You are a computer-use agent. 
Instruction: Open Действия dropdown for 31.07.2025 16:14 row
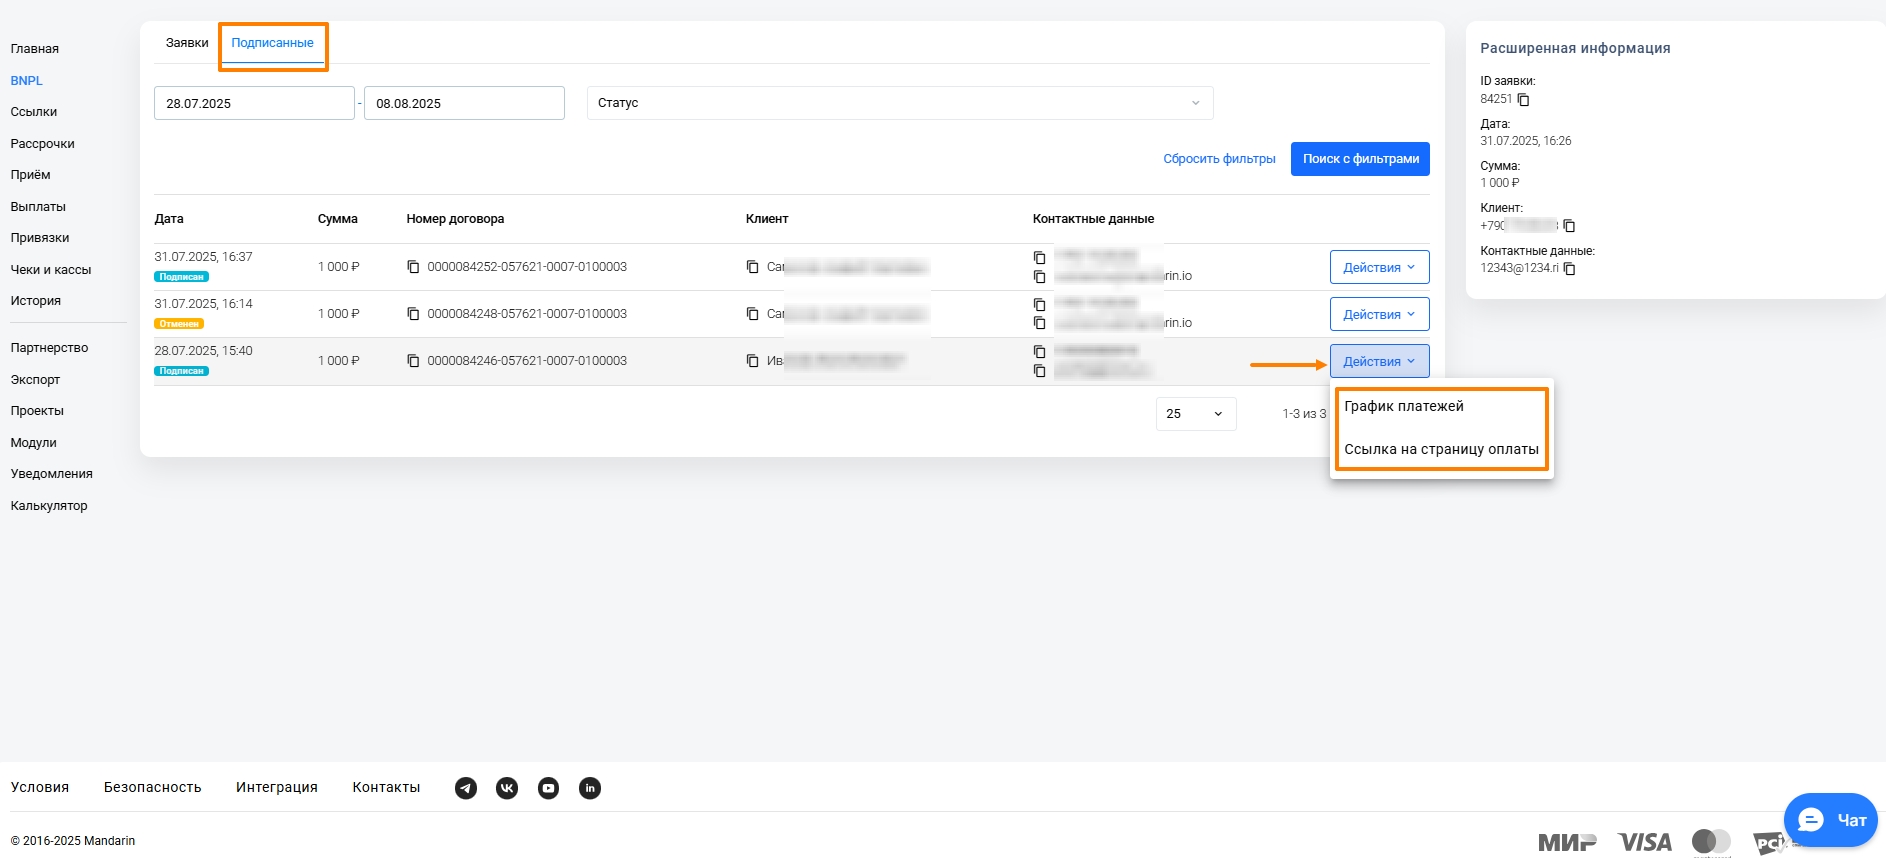point(1379,314)
